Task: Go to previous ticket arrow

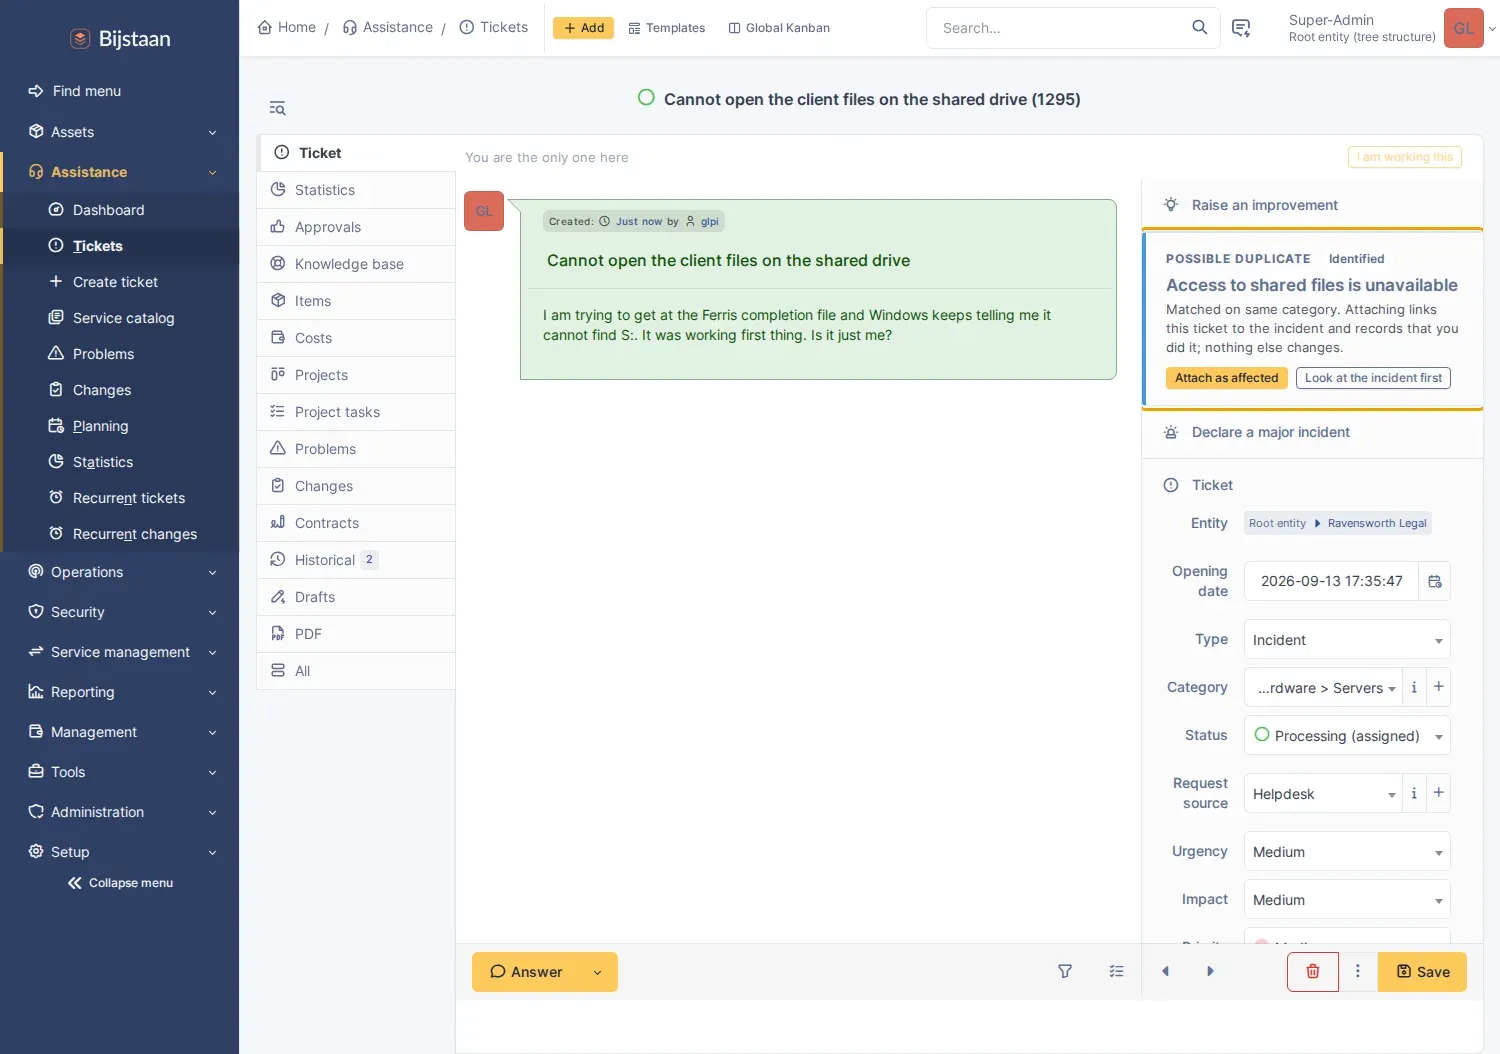Action: [1165, 972]
